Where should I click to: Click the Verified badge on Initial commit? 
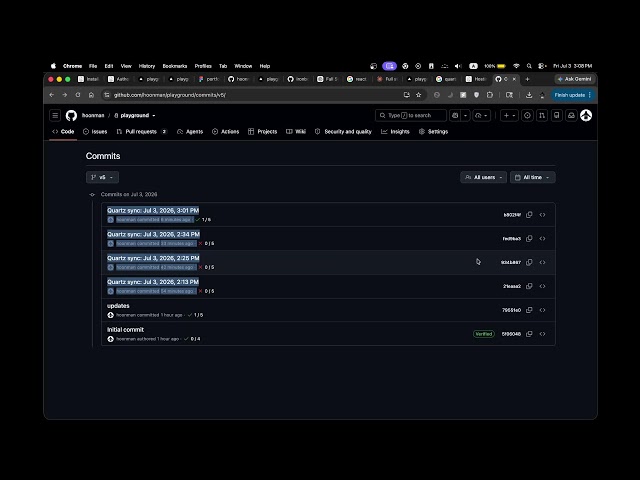tap(484, 334)
